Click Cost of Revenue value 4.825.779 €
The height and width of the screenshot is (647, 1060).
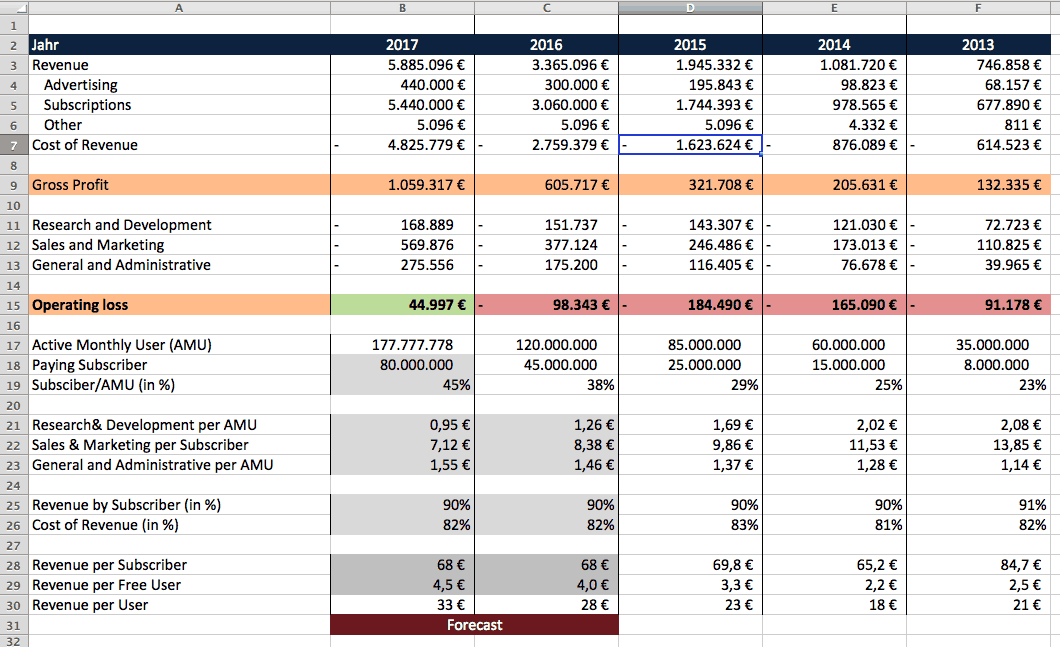point(402,145)
